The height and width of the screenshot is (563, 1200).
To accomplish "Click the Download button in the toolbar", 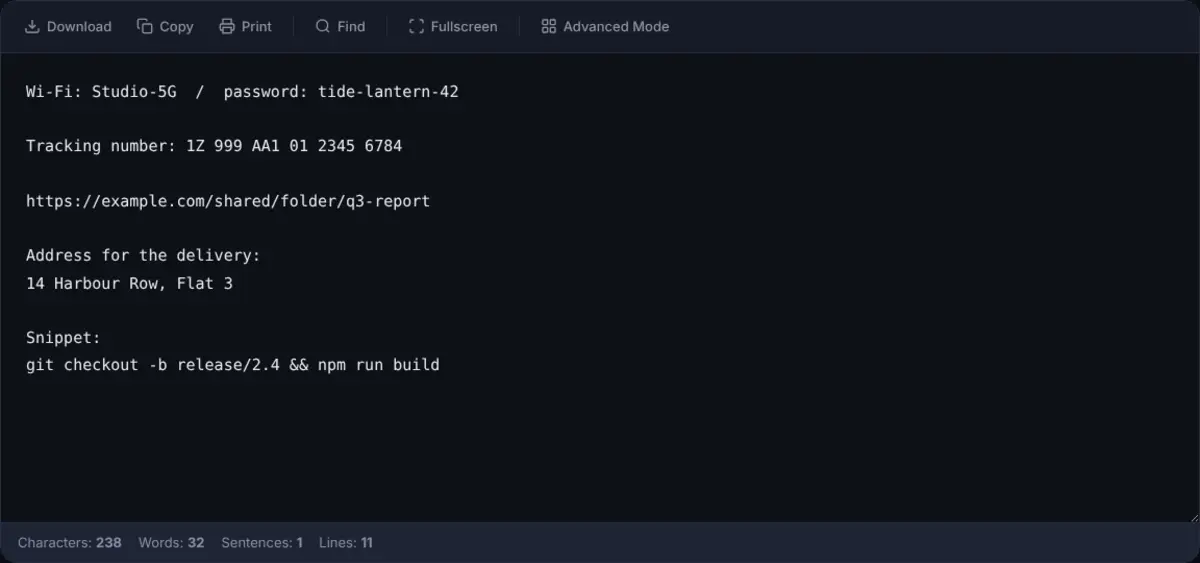I will pyautogui.click(x=68, y=27).
